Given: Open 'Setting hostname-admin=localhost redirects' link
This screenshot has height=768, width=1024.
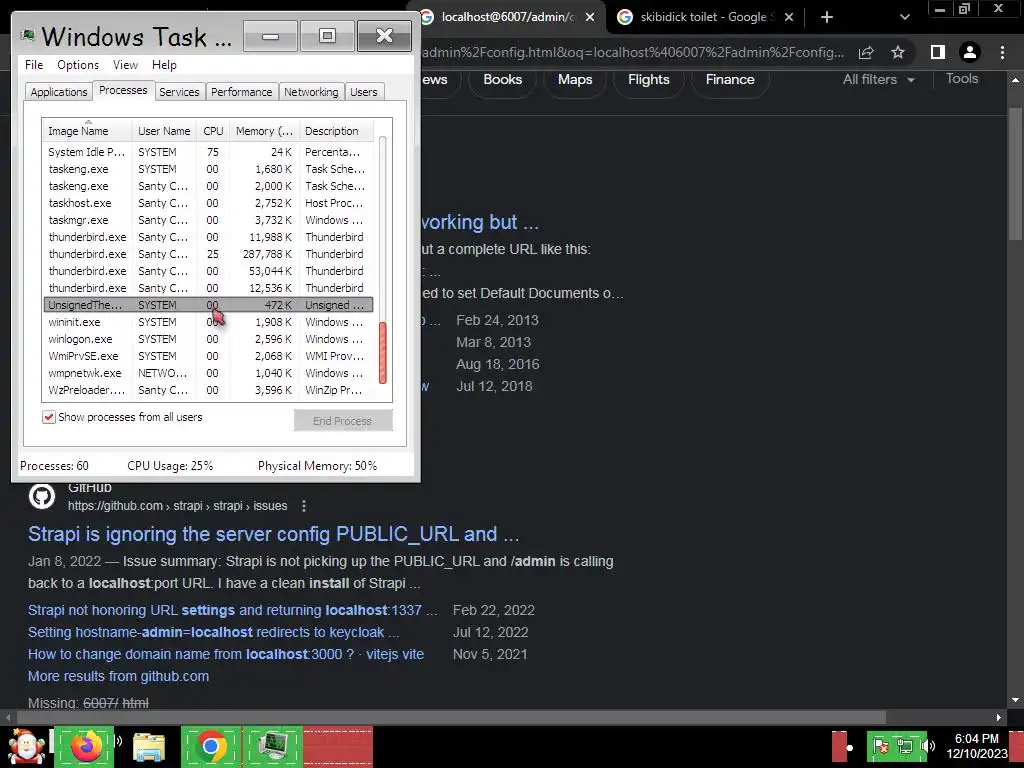Looking at the screenshot, I should [x=214, y=632].
